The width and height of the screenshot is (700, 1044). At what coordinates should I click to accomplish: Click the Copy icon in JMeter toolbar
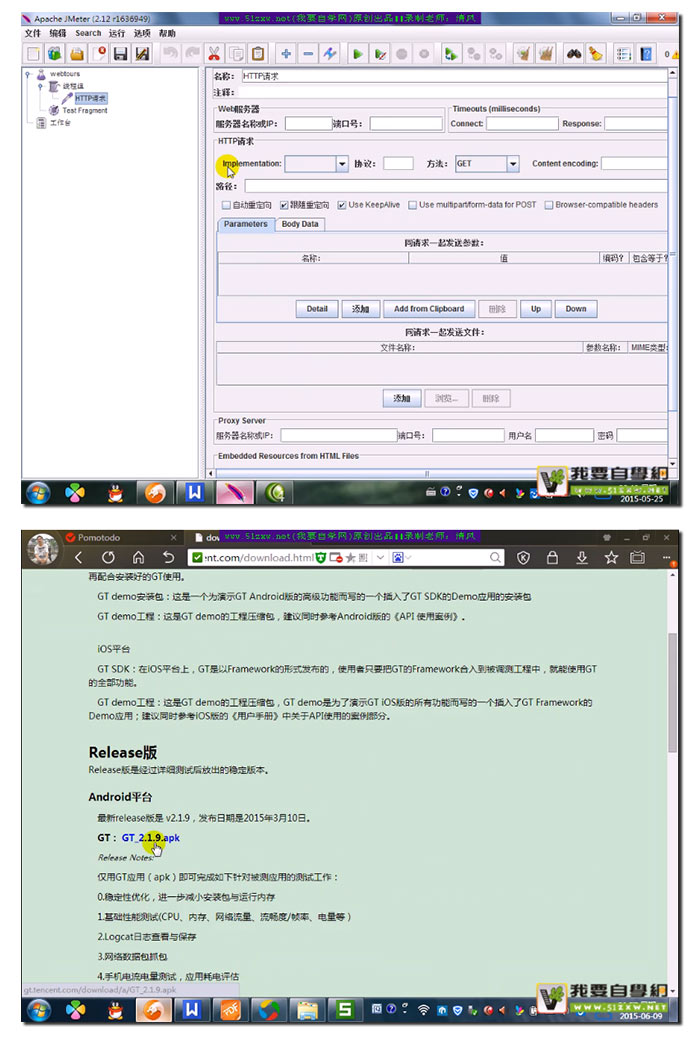pos(236,54)
